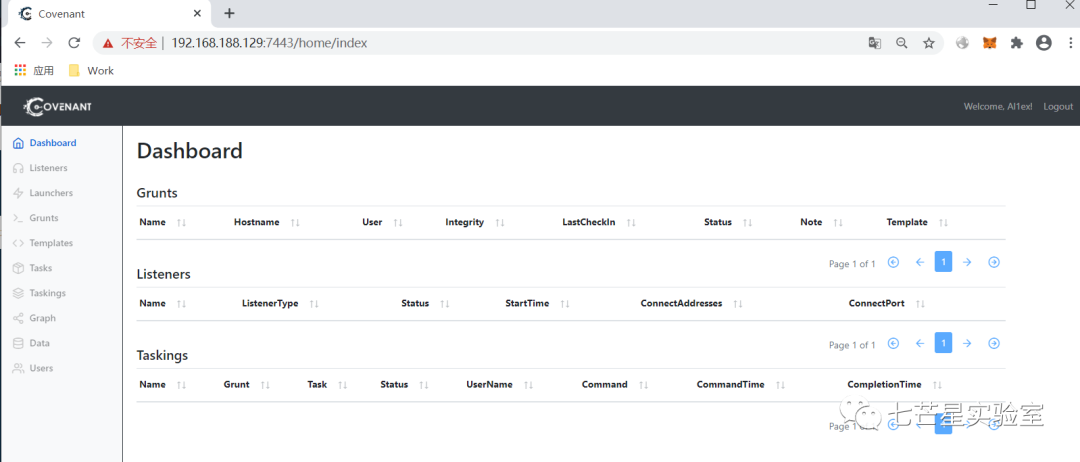Click the Covenant logo in header
Viewport: 1080px width, 462px height.
[58, 106]
